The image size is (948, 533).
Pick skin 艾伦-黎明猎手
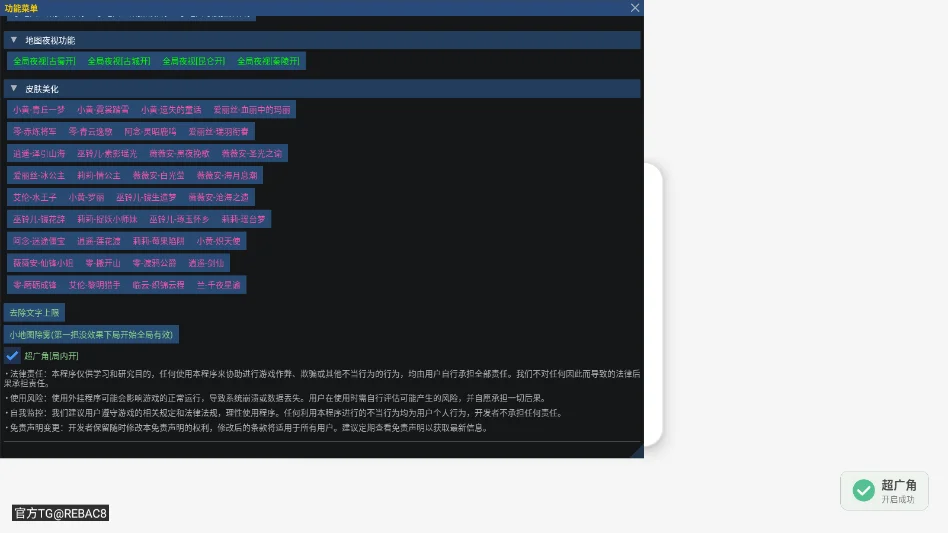tap(95, 285)
